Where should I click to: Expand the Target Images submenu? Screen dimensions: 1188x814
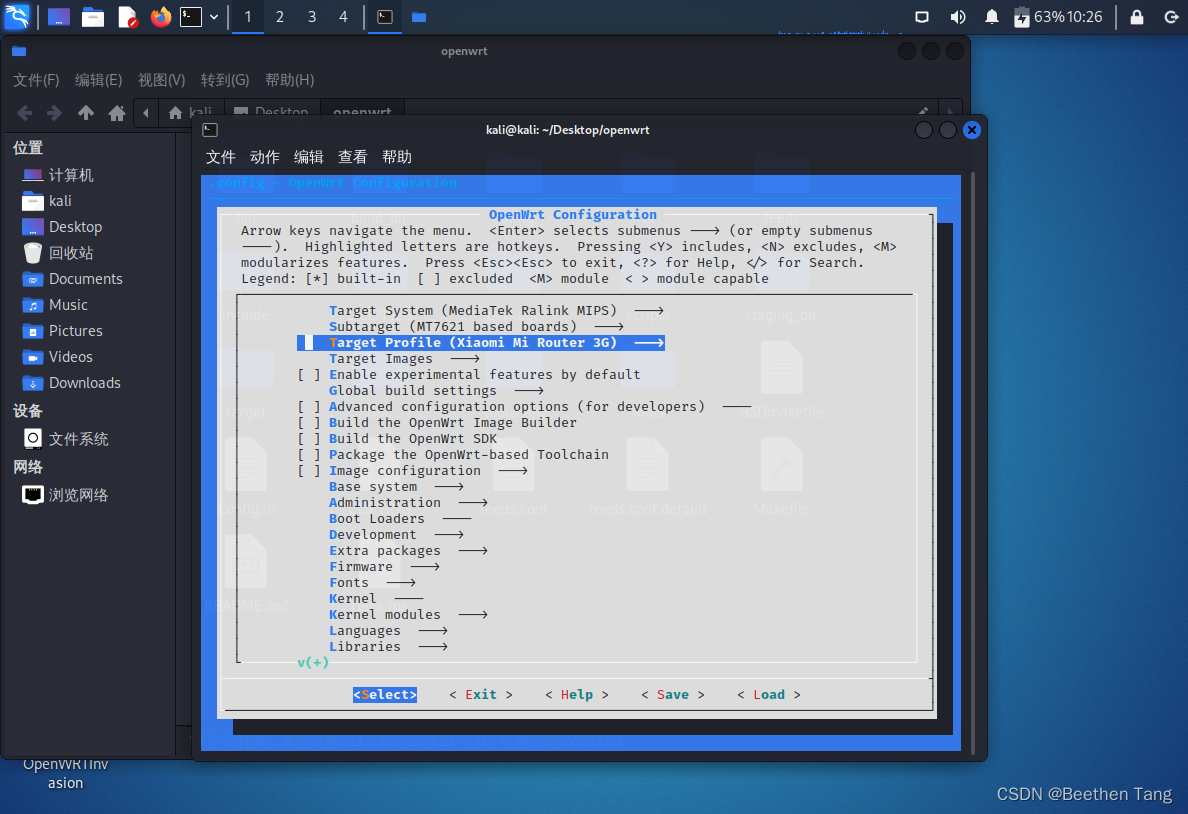tap(404, 358)
